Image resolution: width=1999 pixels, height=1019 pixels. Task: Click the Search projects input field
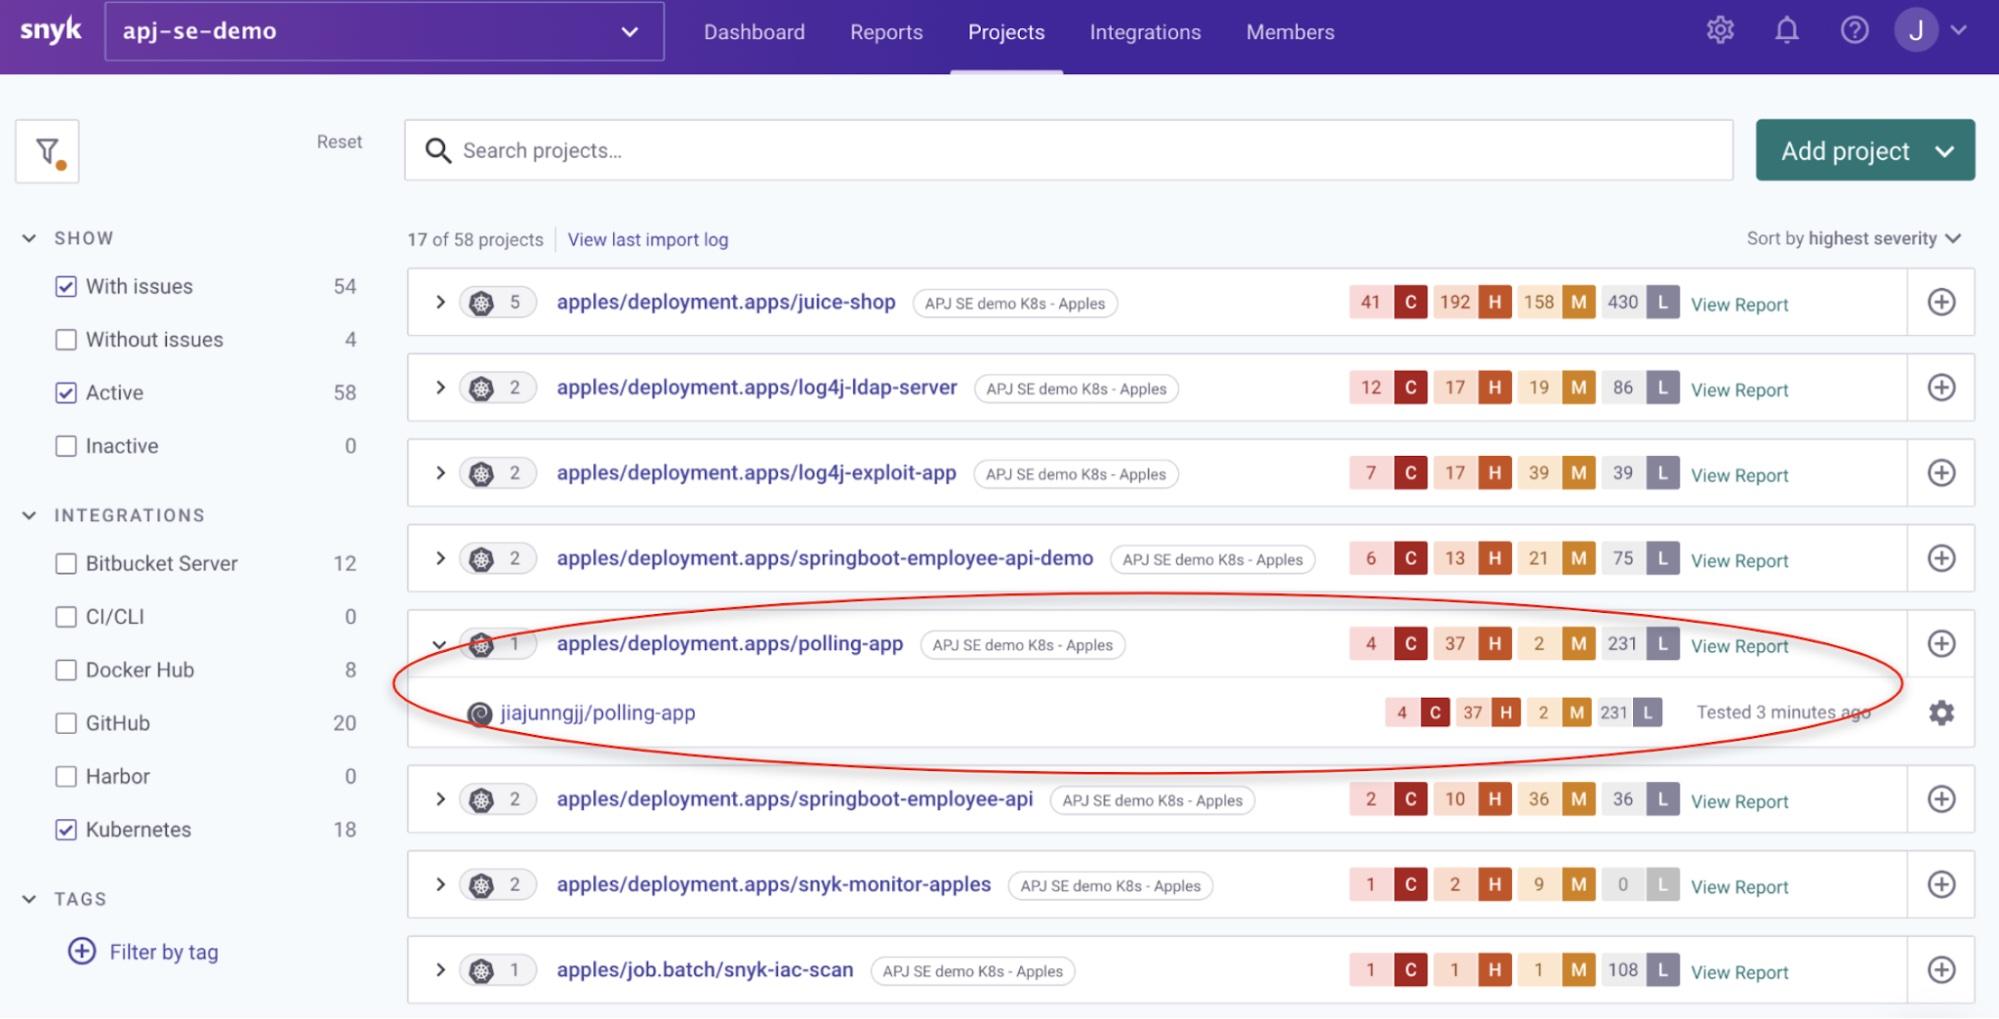(x=1068, y=150)
